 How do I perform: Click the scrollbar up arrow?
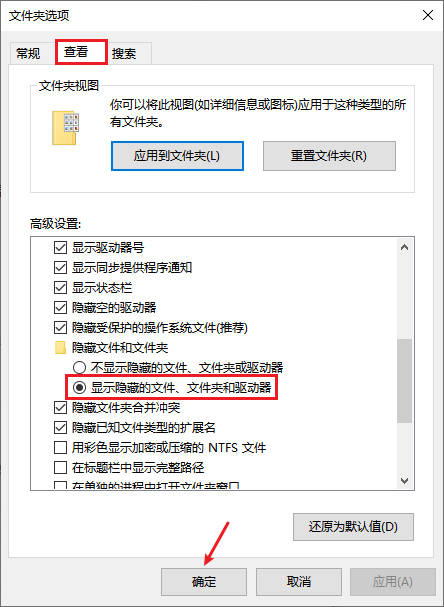pyautogui.click(x=405, y=247)
